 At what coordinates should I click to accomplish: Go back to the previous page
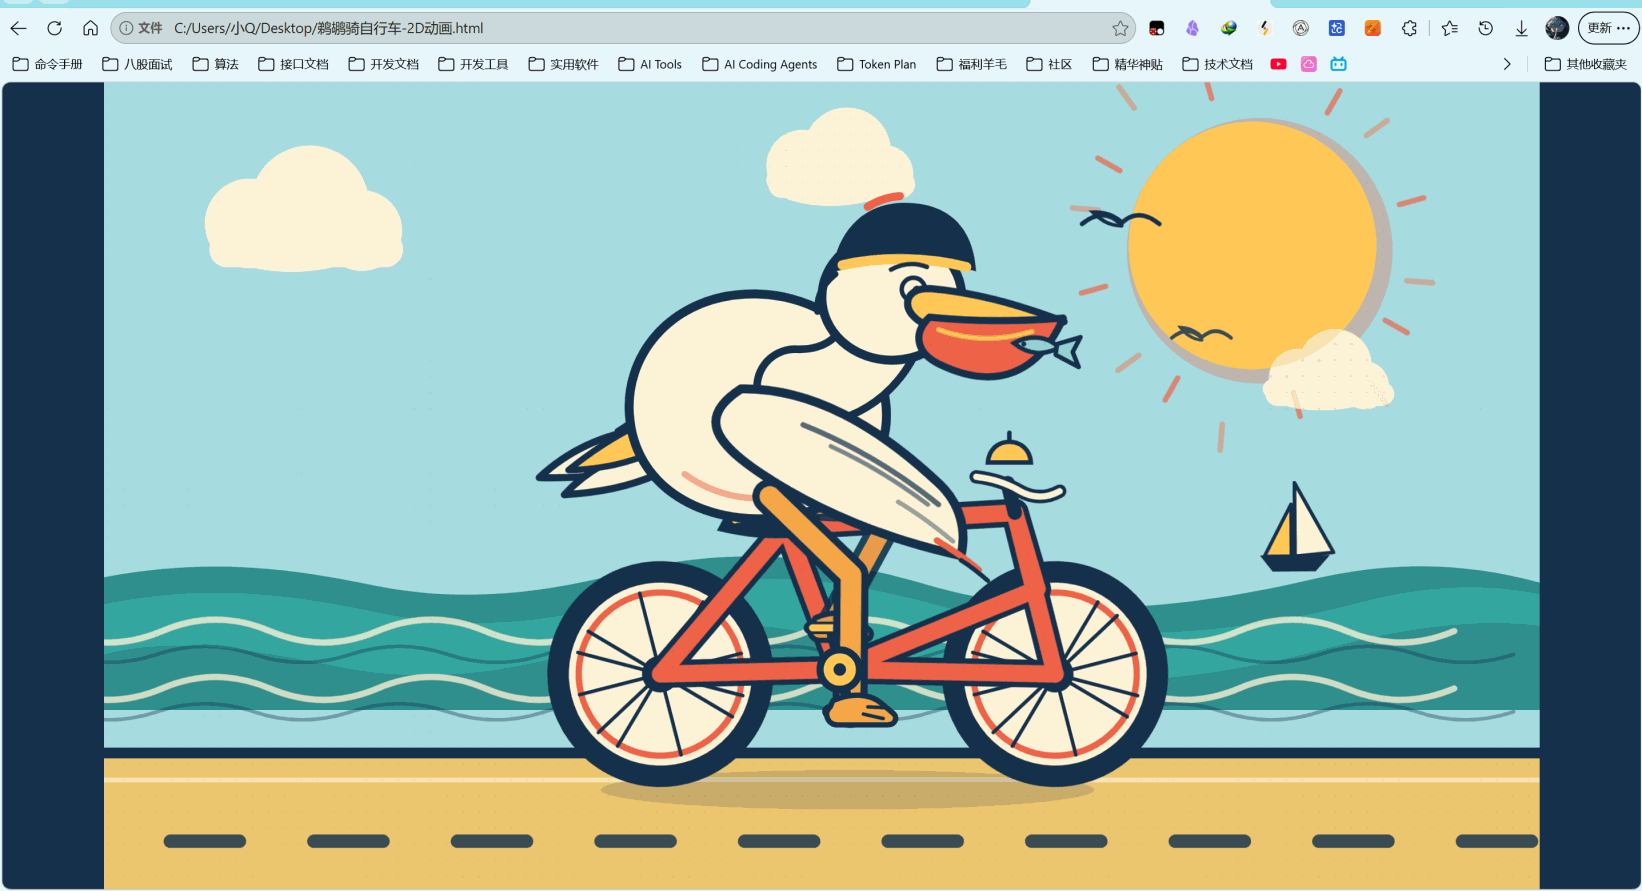(x=18, y=28)
